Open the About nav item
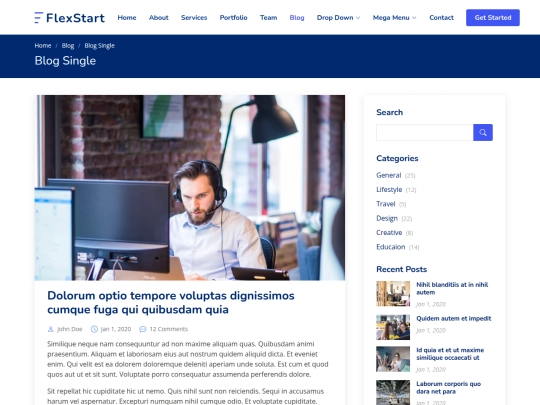This screenshot has width=540, height=405. [158, 18]
